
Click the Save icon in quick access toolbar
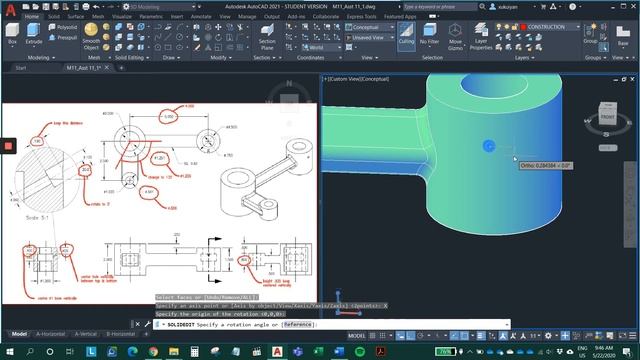46,7
